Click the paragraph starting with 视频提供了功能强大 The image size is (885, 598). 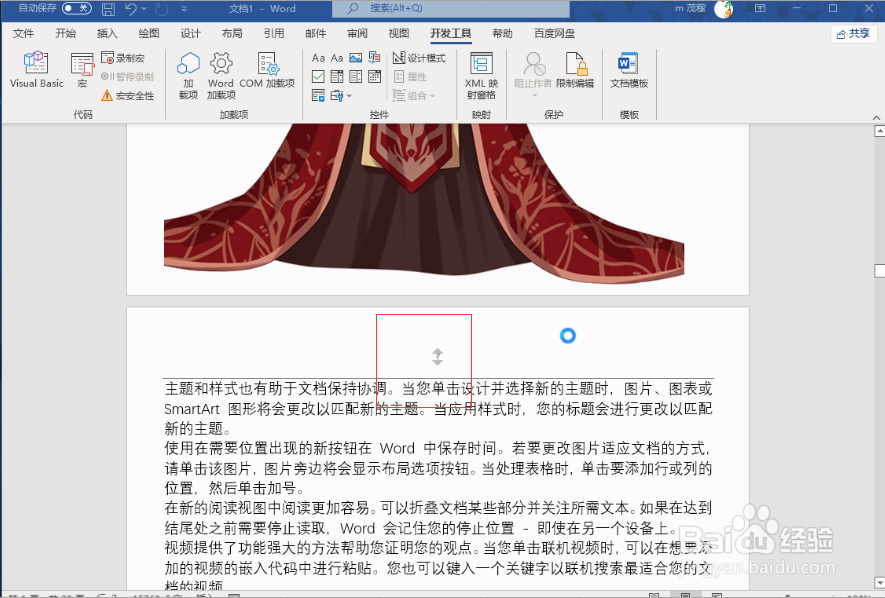point(439,565)
